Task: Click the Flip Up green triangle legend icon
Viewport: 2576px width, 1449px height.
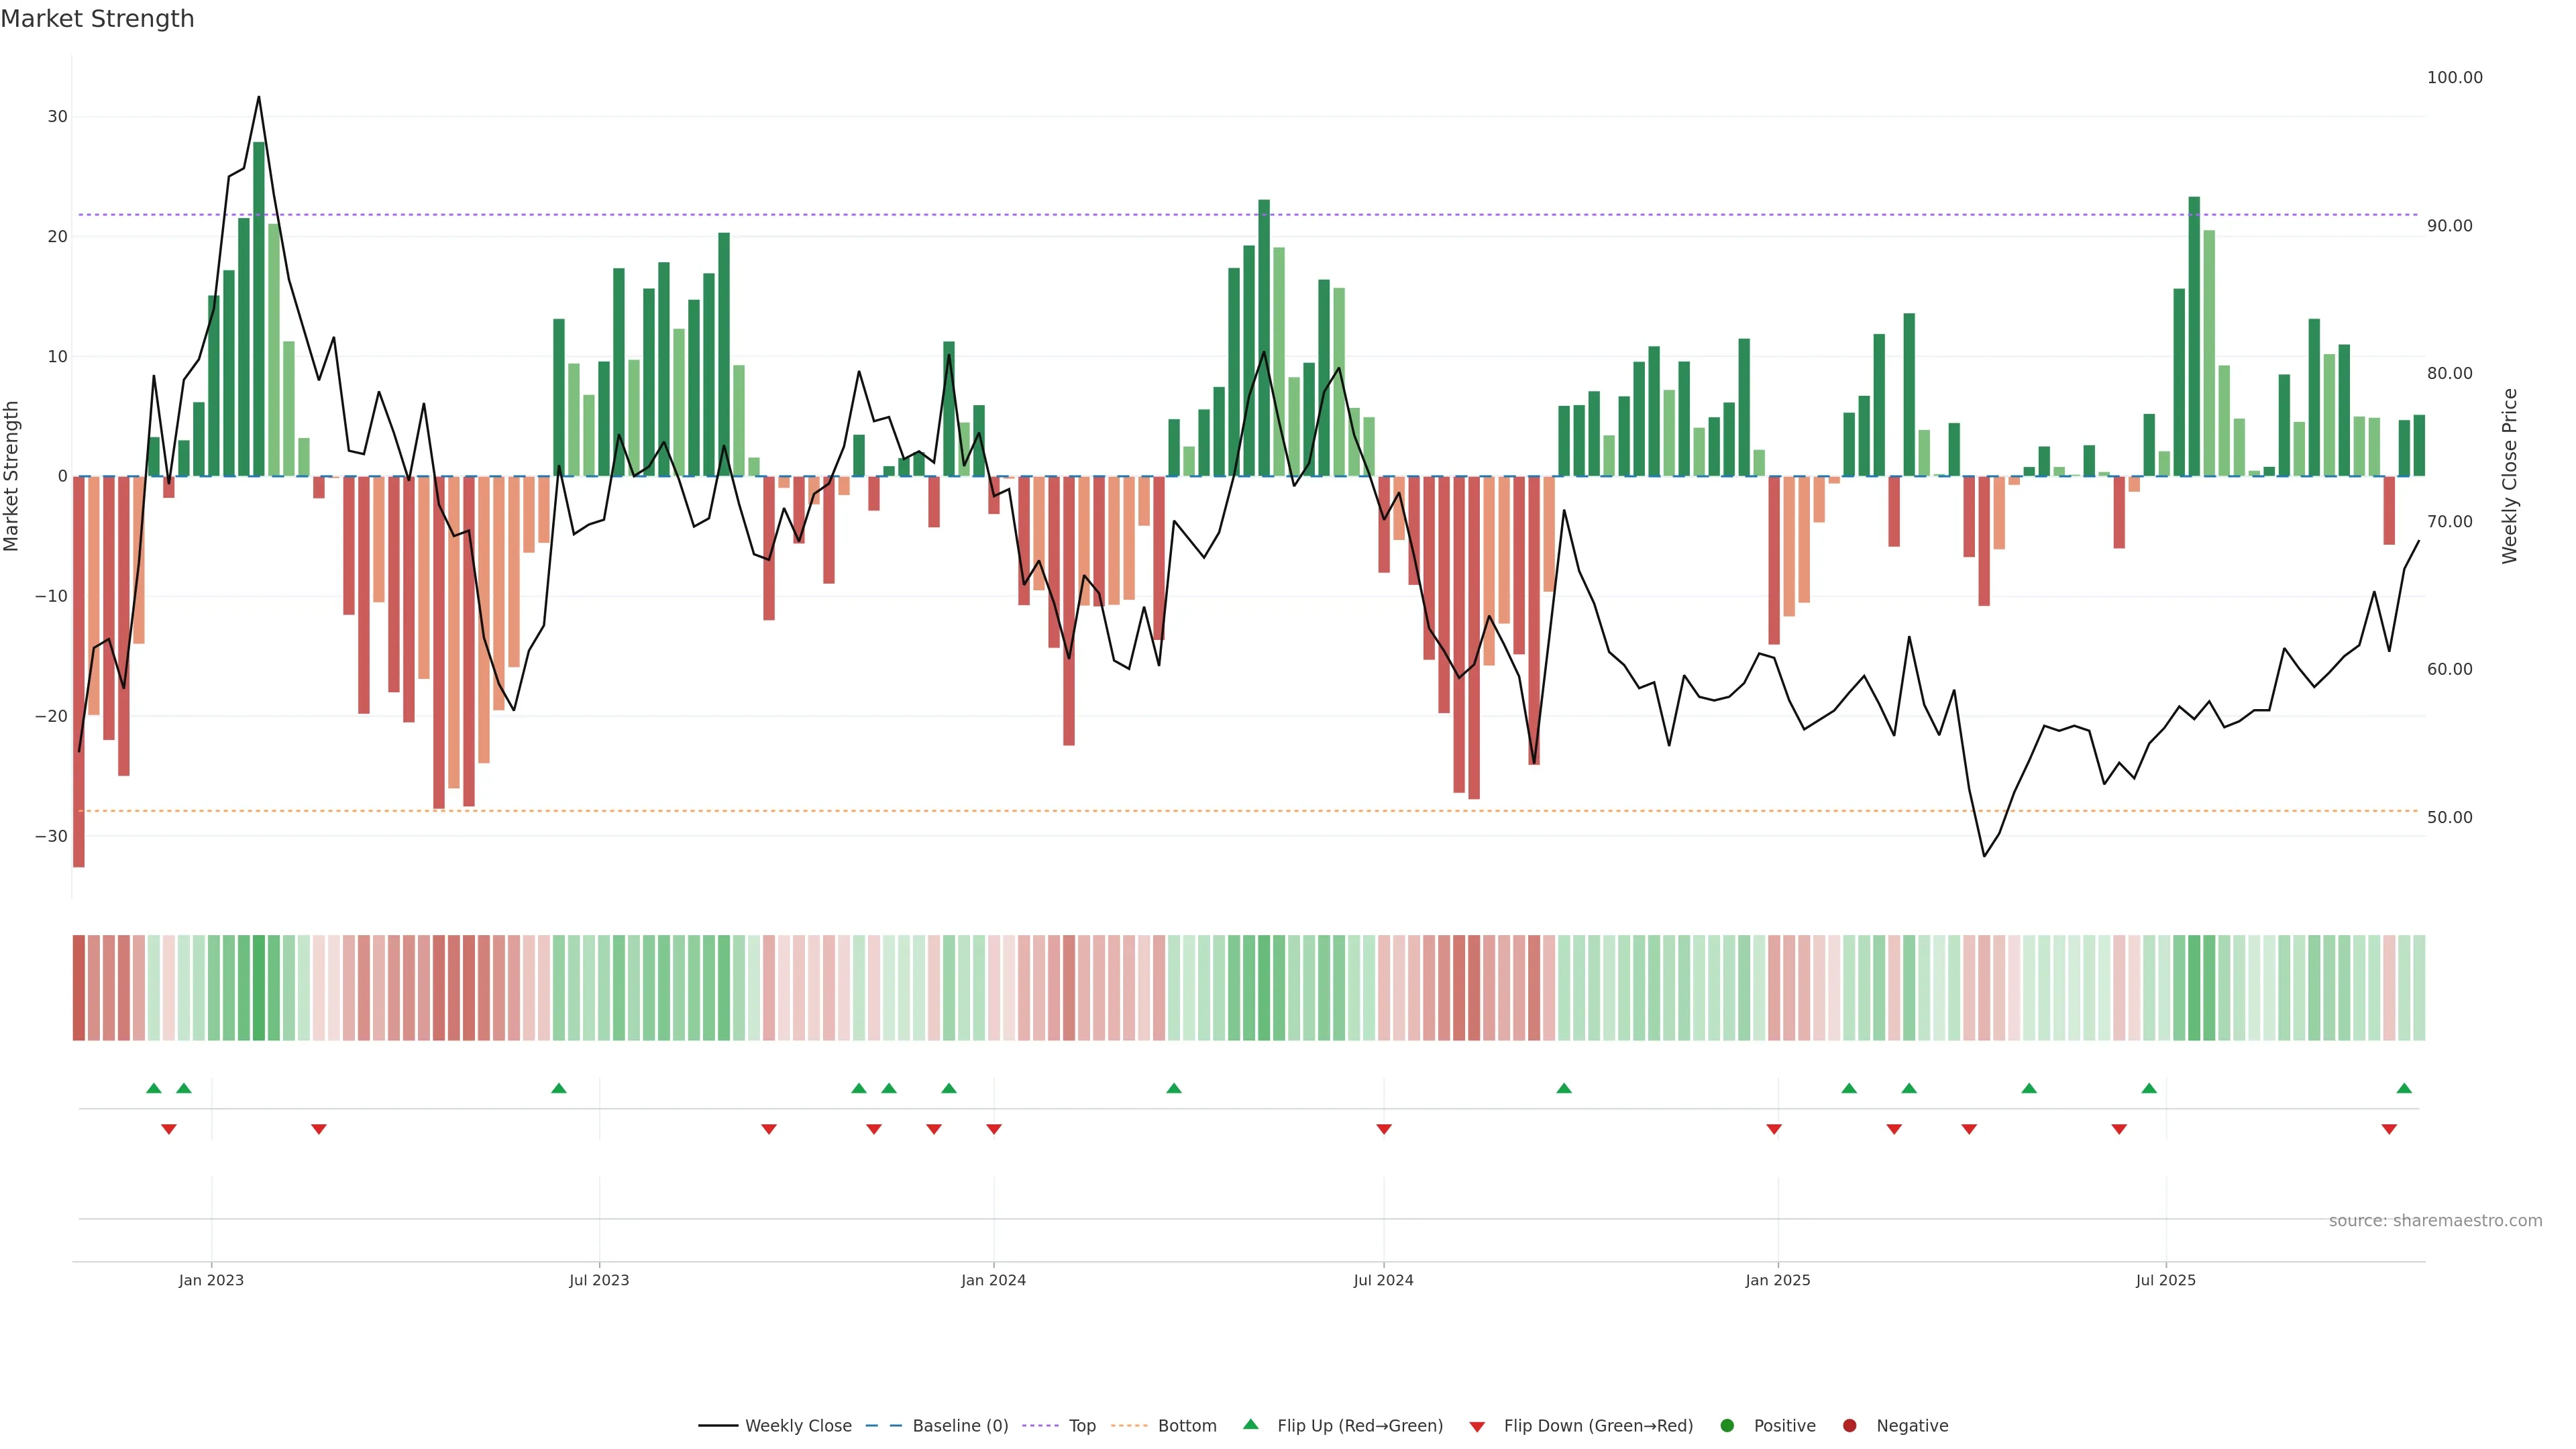Action: click(1250, 1424)
